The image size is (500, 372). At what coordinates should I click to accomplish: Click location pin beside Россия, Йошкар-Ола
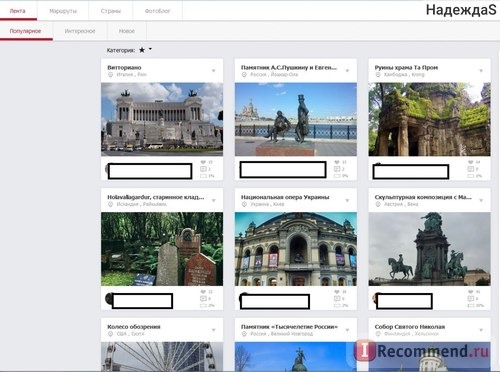244,75
